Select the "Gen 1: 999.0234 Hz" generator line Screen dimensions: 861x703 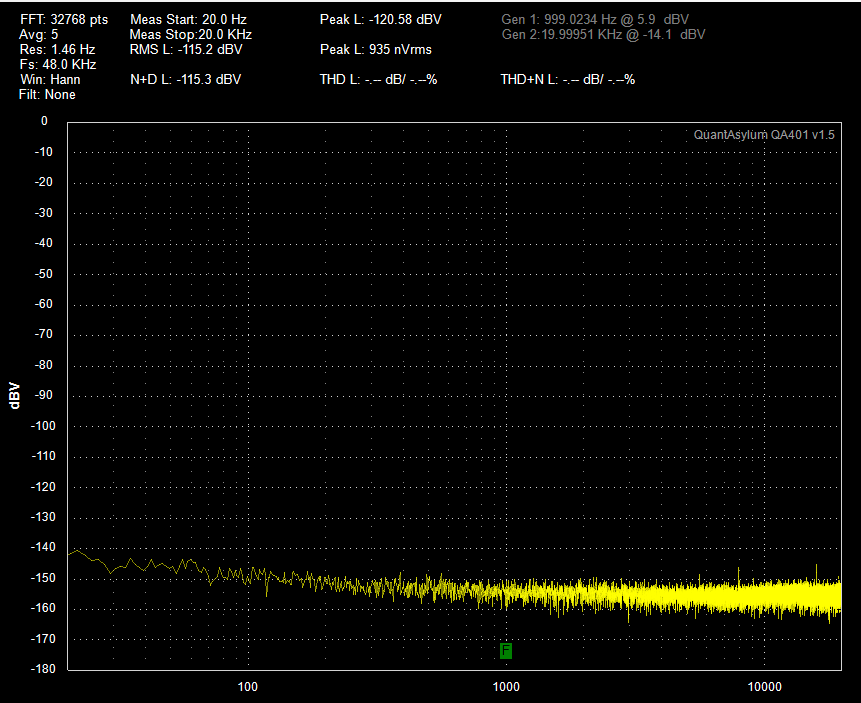[x=595, y=20]
